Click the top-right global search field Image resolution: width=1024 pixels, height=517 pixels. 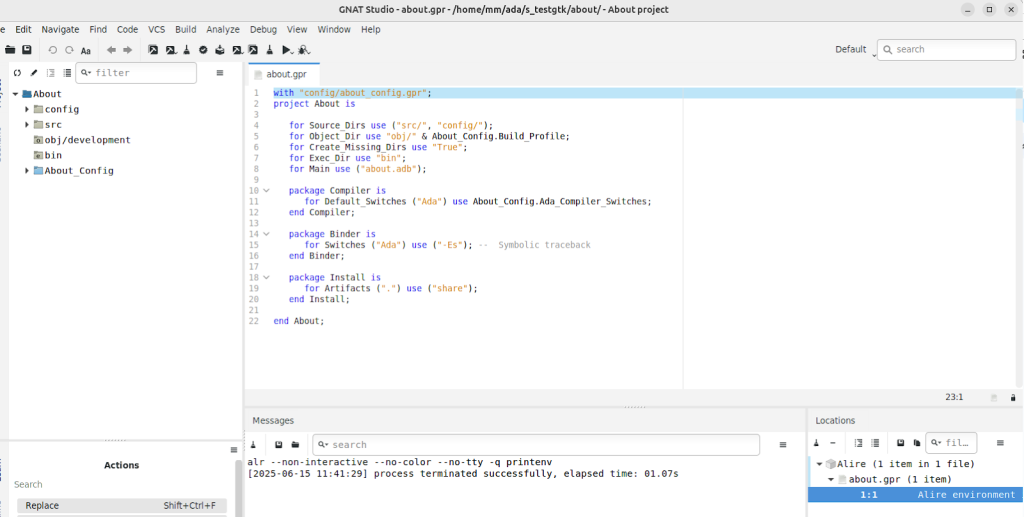pyautogui.click(x=946, y=50)
